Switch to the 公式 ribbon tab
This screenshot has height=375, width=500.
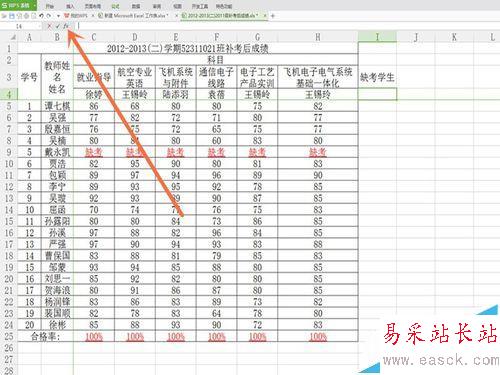(x=115, y=6)
